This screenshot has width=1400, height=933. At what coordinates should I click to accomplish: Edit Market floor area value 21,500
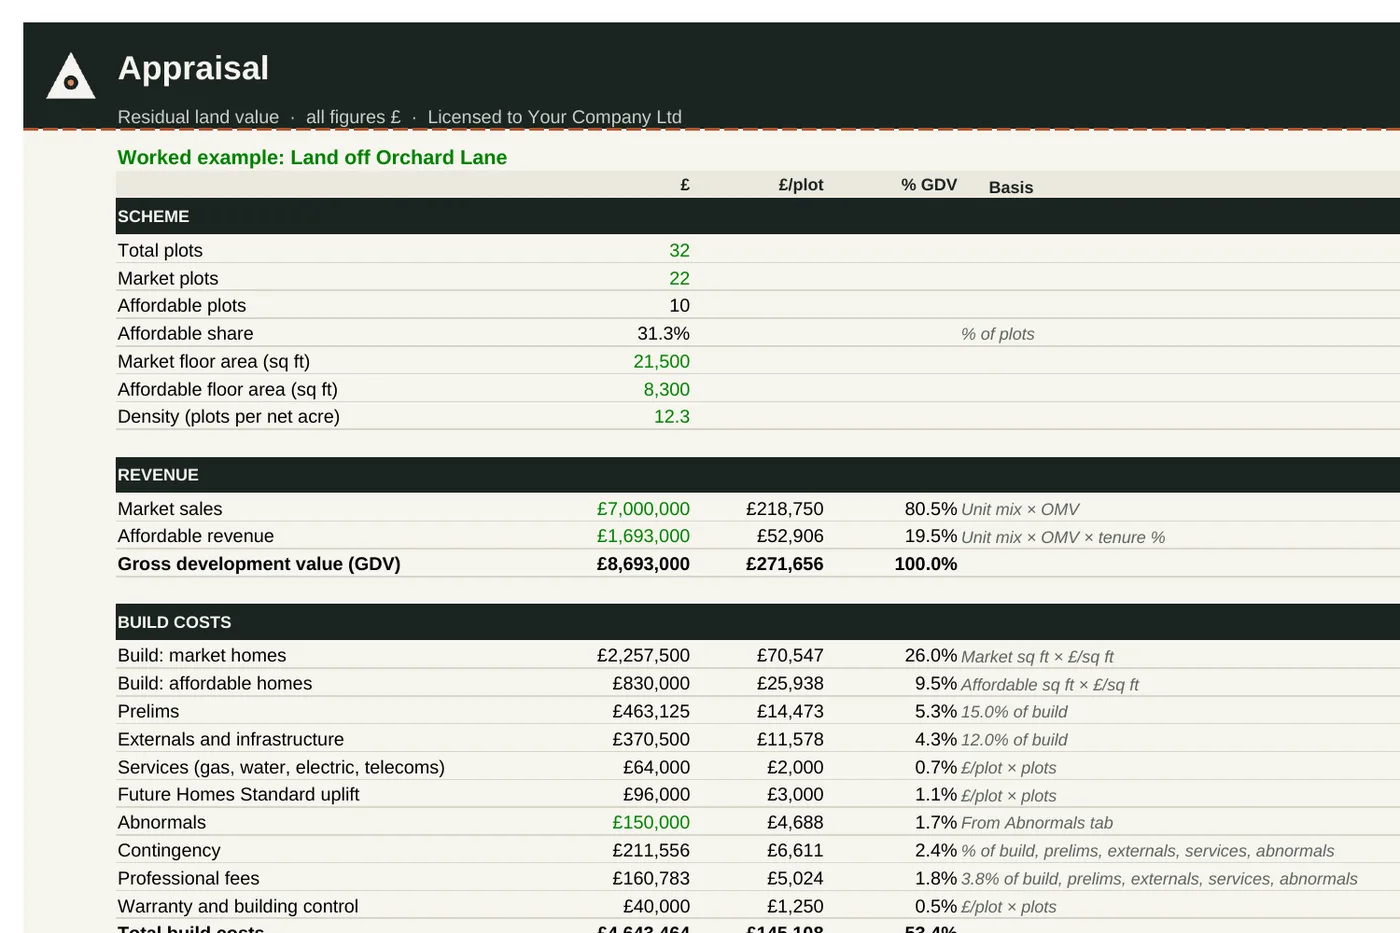[661, 362]
